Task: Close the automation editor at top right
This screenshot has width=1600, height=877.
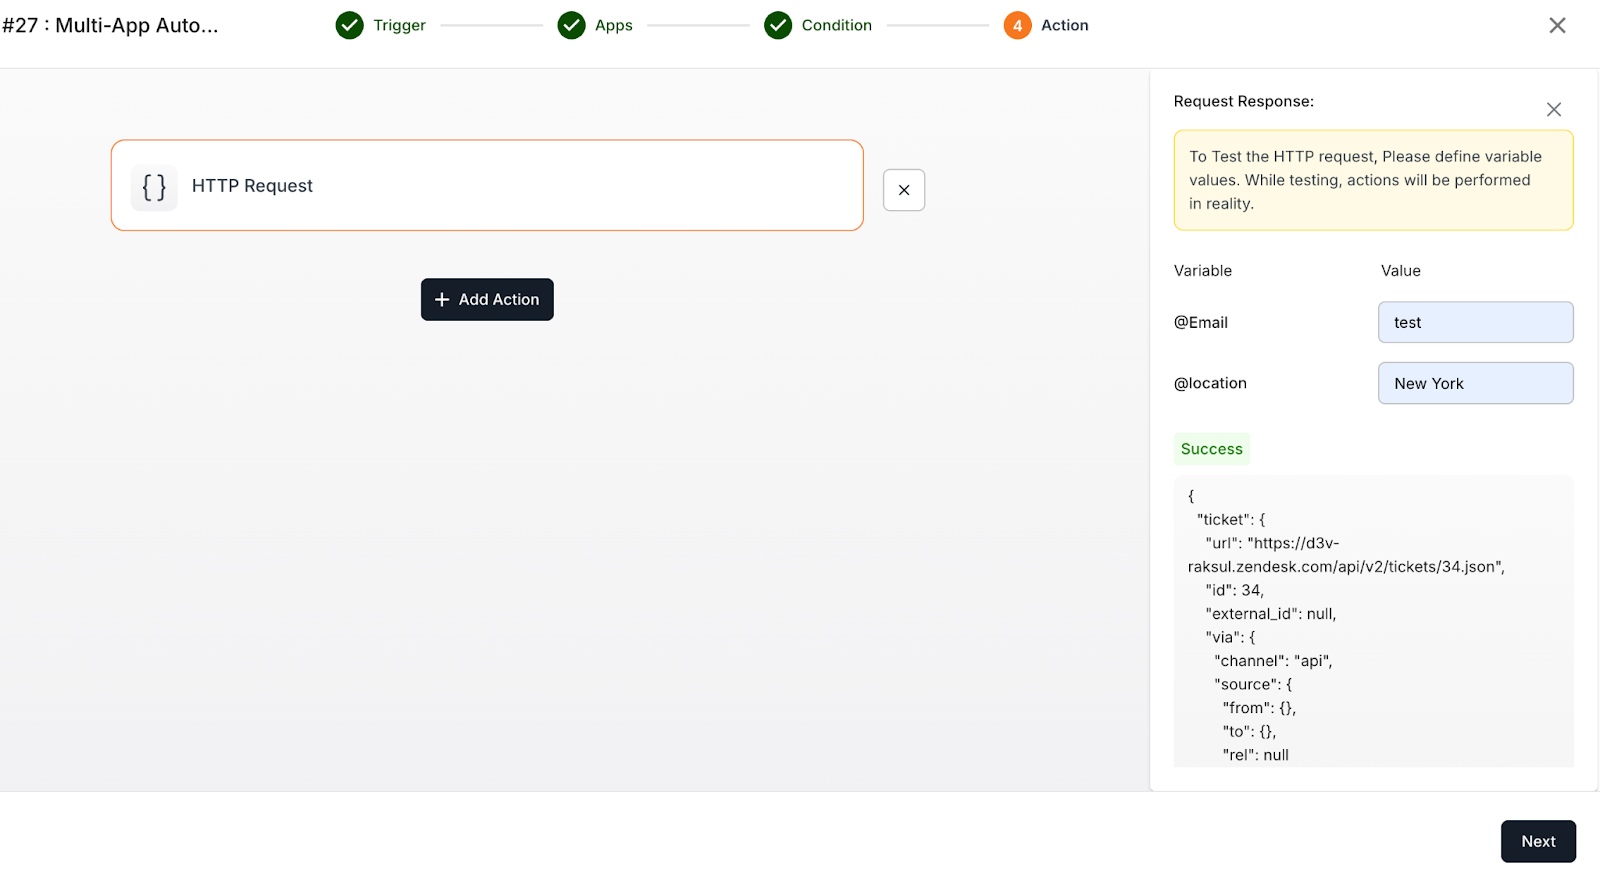Action: coord(1557,25)
